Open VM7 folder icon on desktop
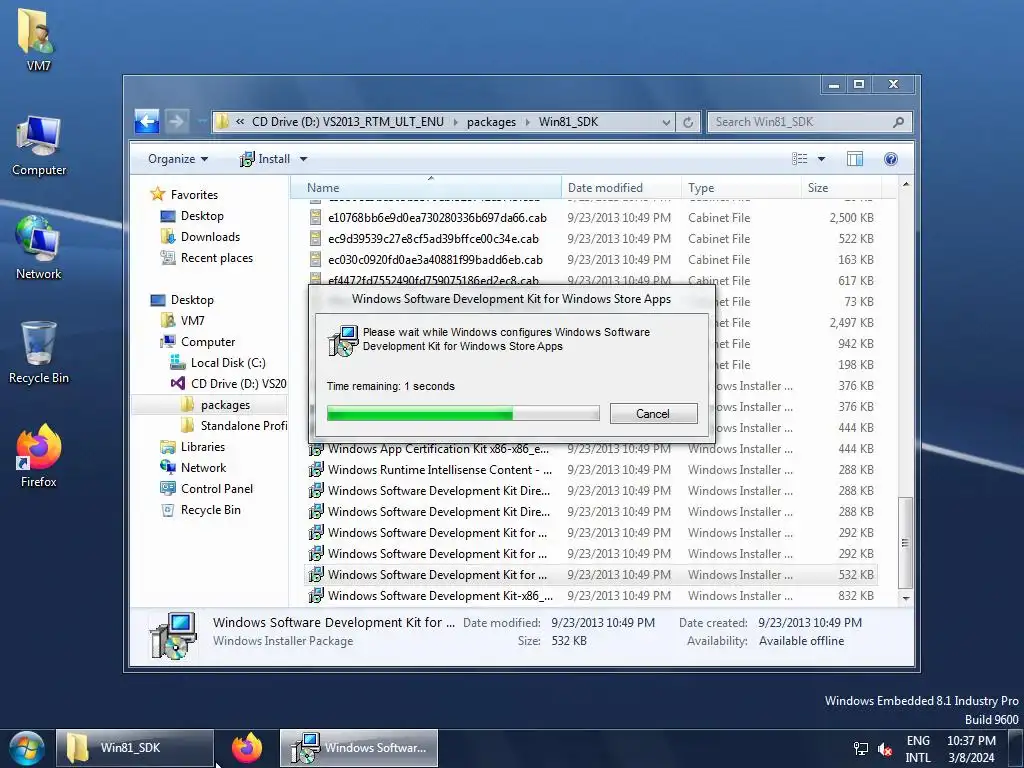 [38, 39]
